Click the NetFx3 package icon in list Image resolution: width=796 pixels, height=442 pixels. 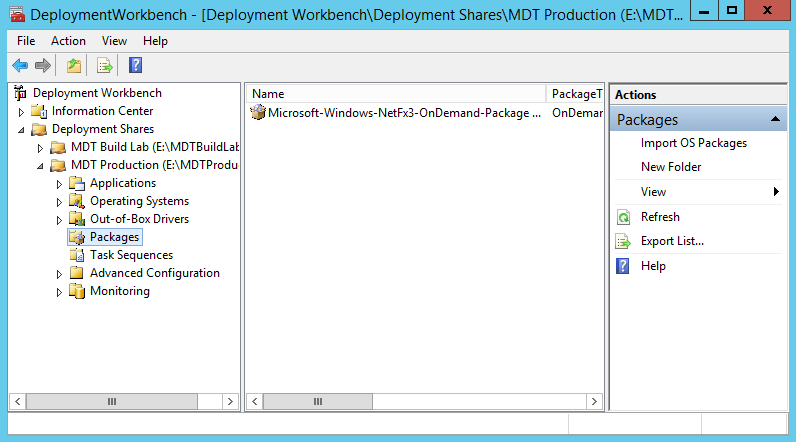click(x=258, y=113)
